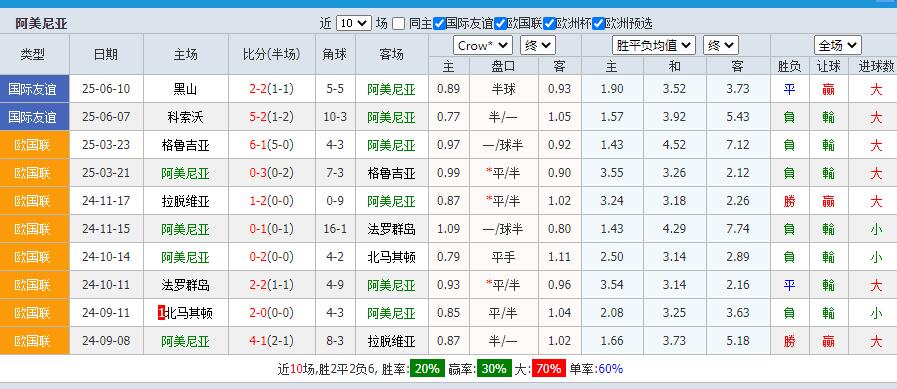Open the 0-3(0-2) score
The image size is (897, 389).
coord(271,173)
